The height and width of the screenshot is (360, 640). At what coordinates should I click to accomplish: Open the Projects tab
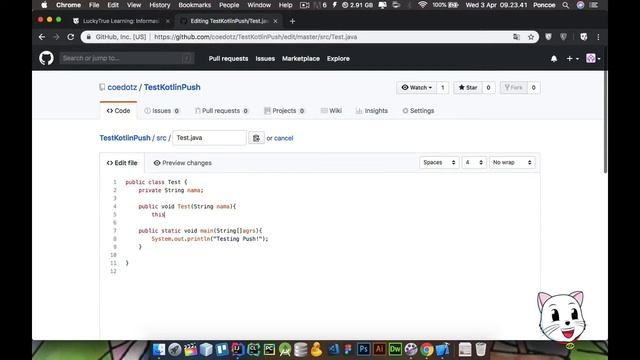pos(284,111)
